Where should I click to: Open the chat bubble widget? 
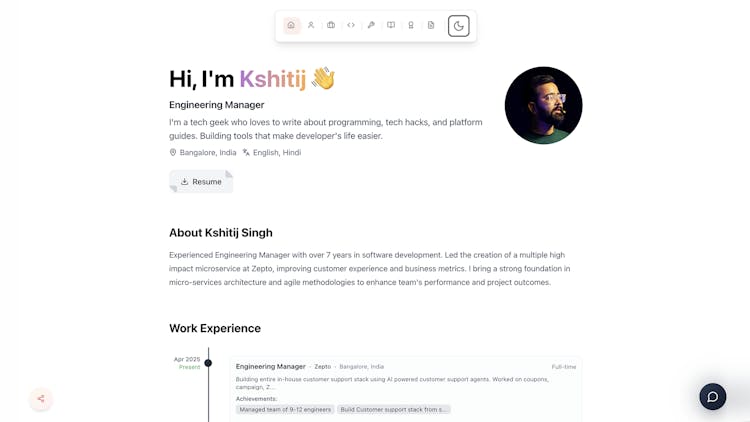712,396
